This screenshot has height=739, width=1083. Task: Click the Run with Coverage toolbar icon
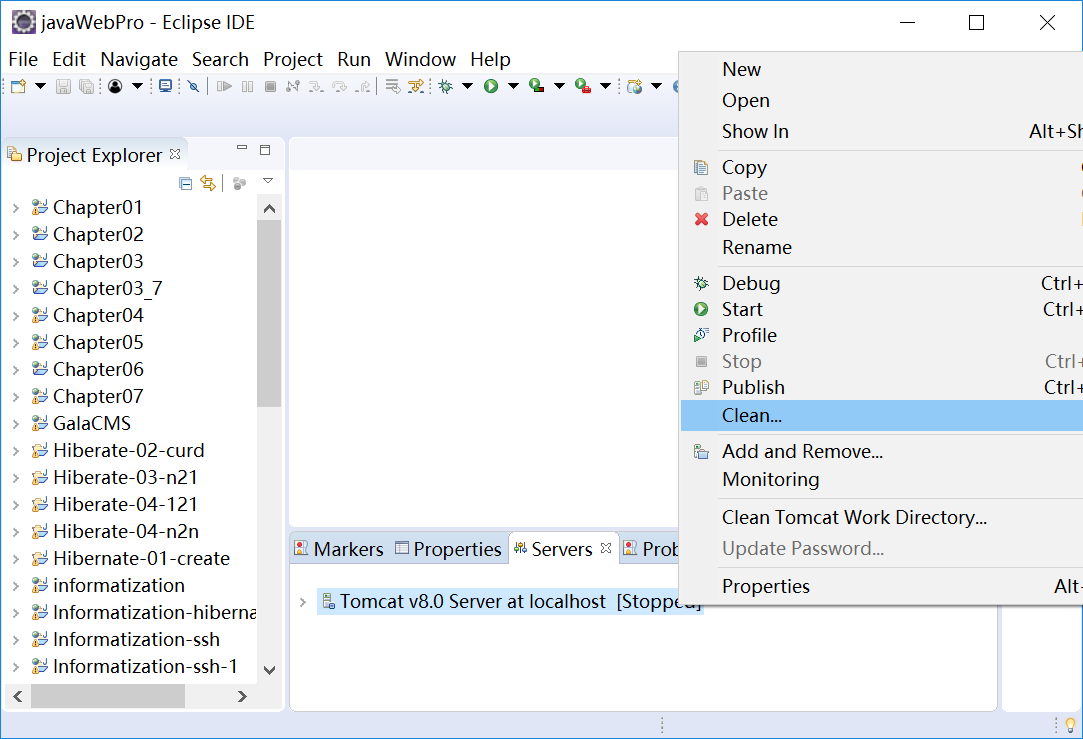(x=537, y=86)
